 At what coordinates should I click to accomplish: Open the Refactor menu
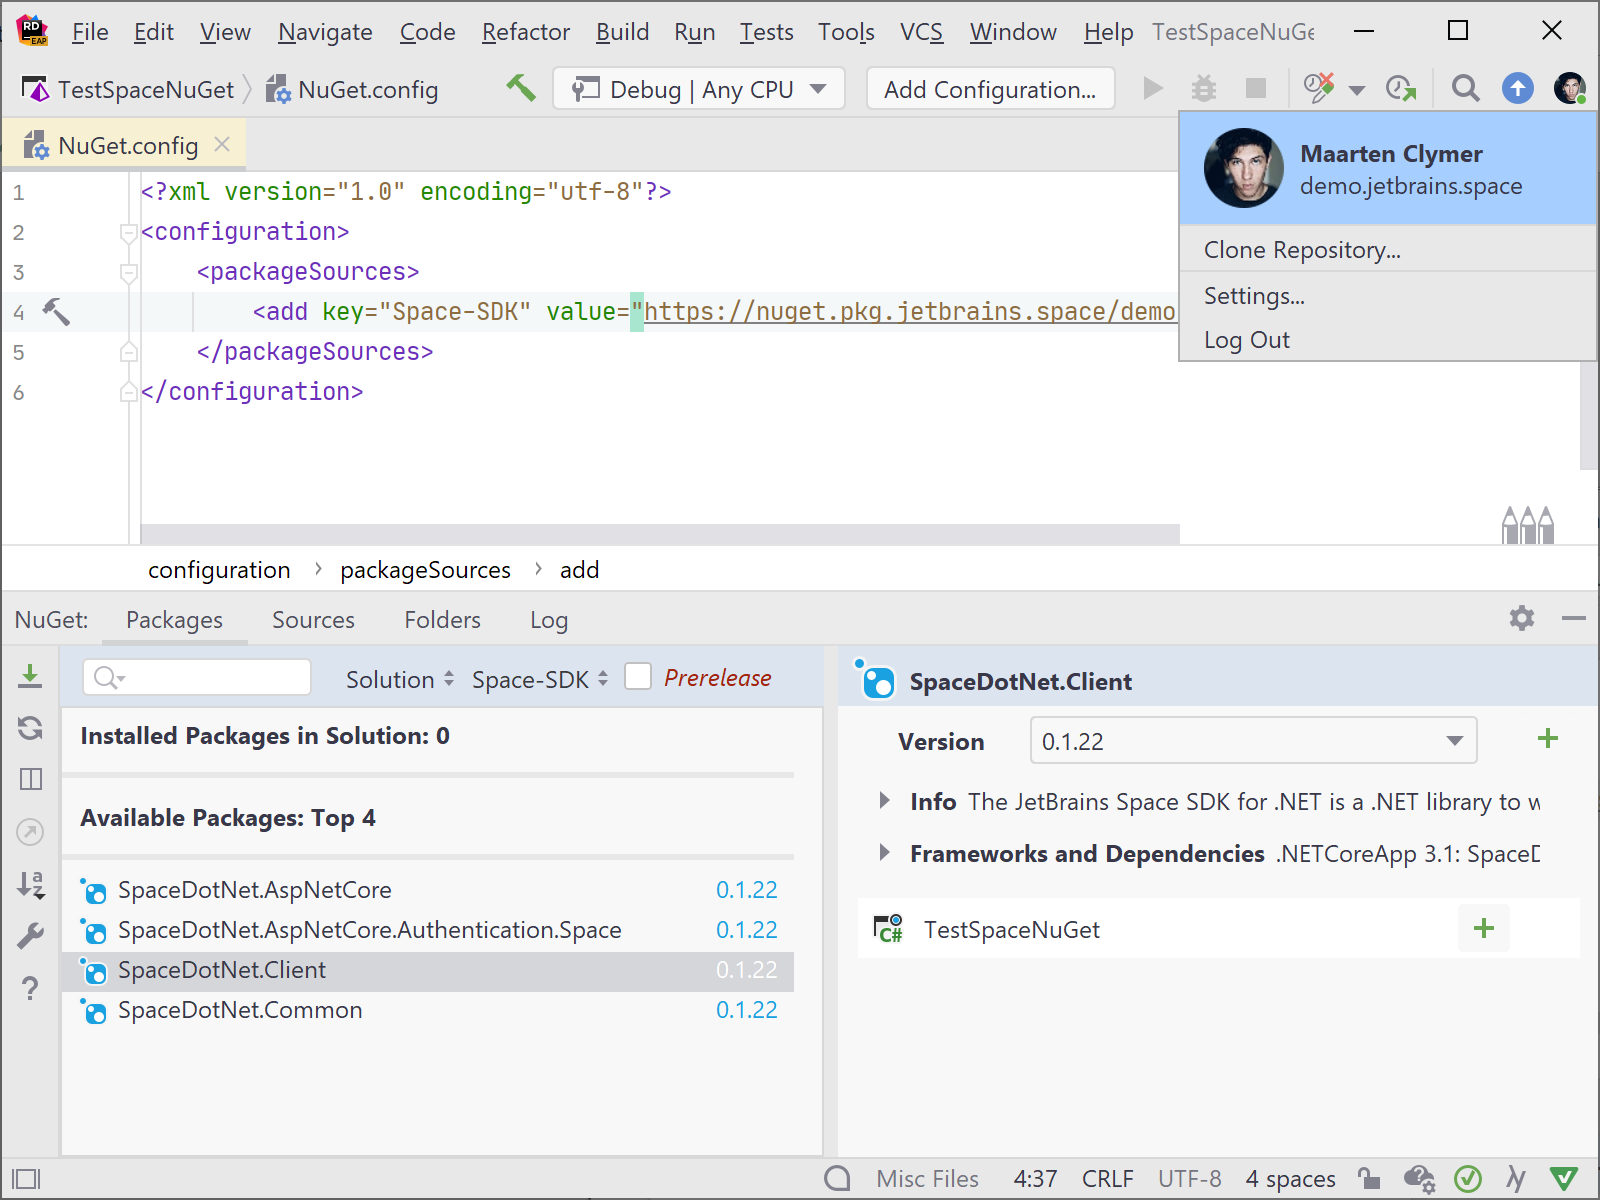(526, 32)
